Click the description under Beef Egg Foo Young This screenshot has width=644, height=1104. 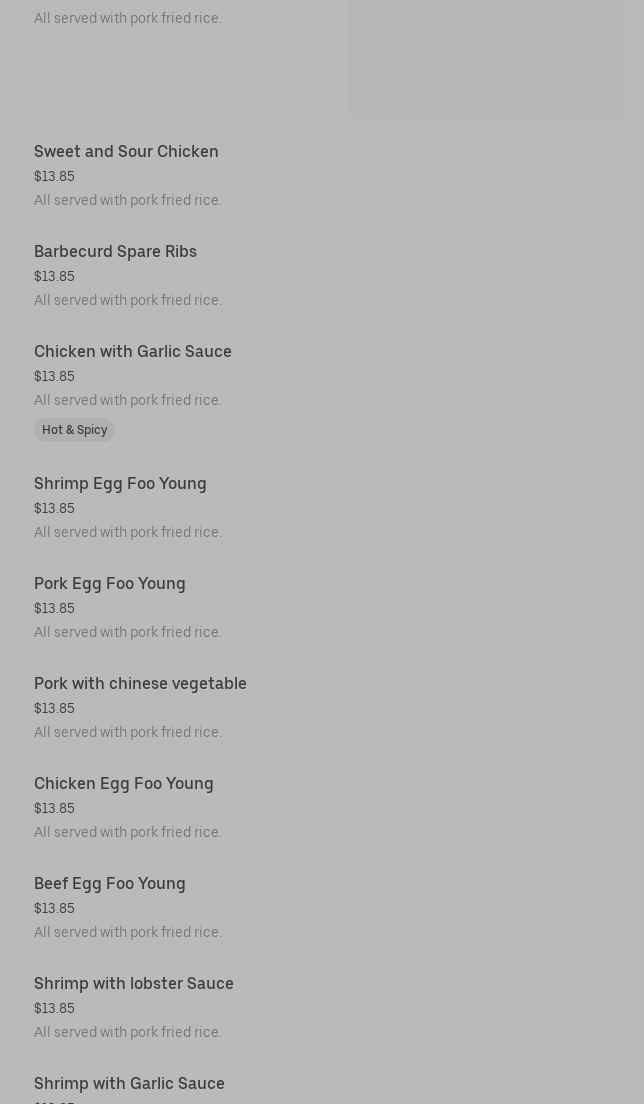(x=128, y=932)
